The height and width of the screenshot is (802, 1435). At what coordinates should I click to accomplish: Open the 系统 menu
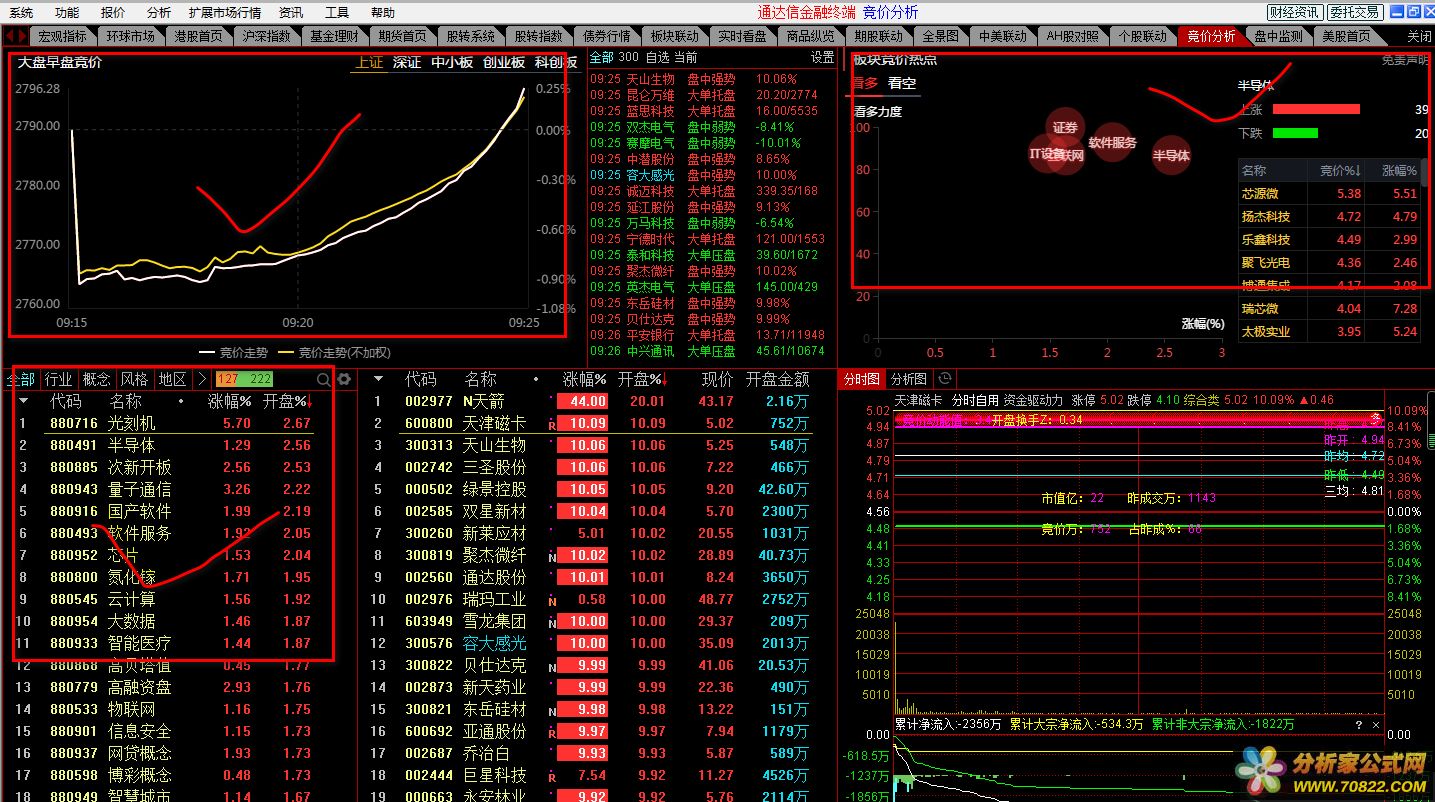[20, 13]
